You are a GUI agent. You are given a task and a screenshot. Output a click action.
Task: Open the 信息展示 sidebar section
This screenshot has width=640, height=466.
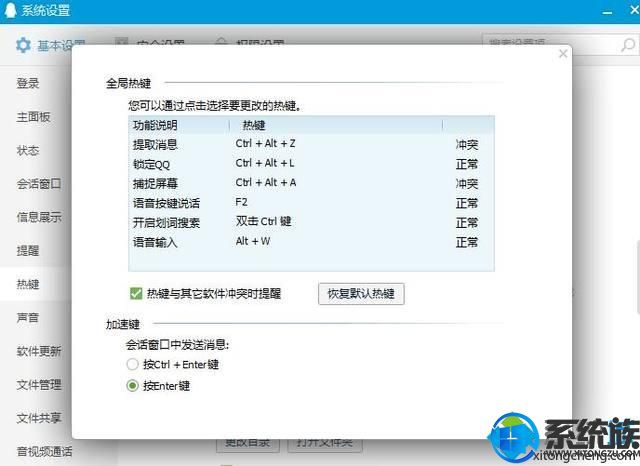[x=39, y=217]
